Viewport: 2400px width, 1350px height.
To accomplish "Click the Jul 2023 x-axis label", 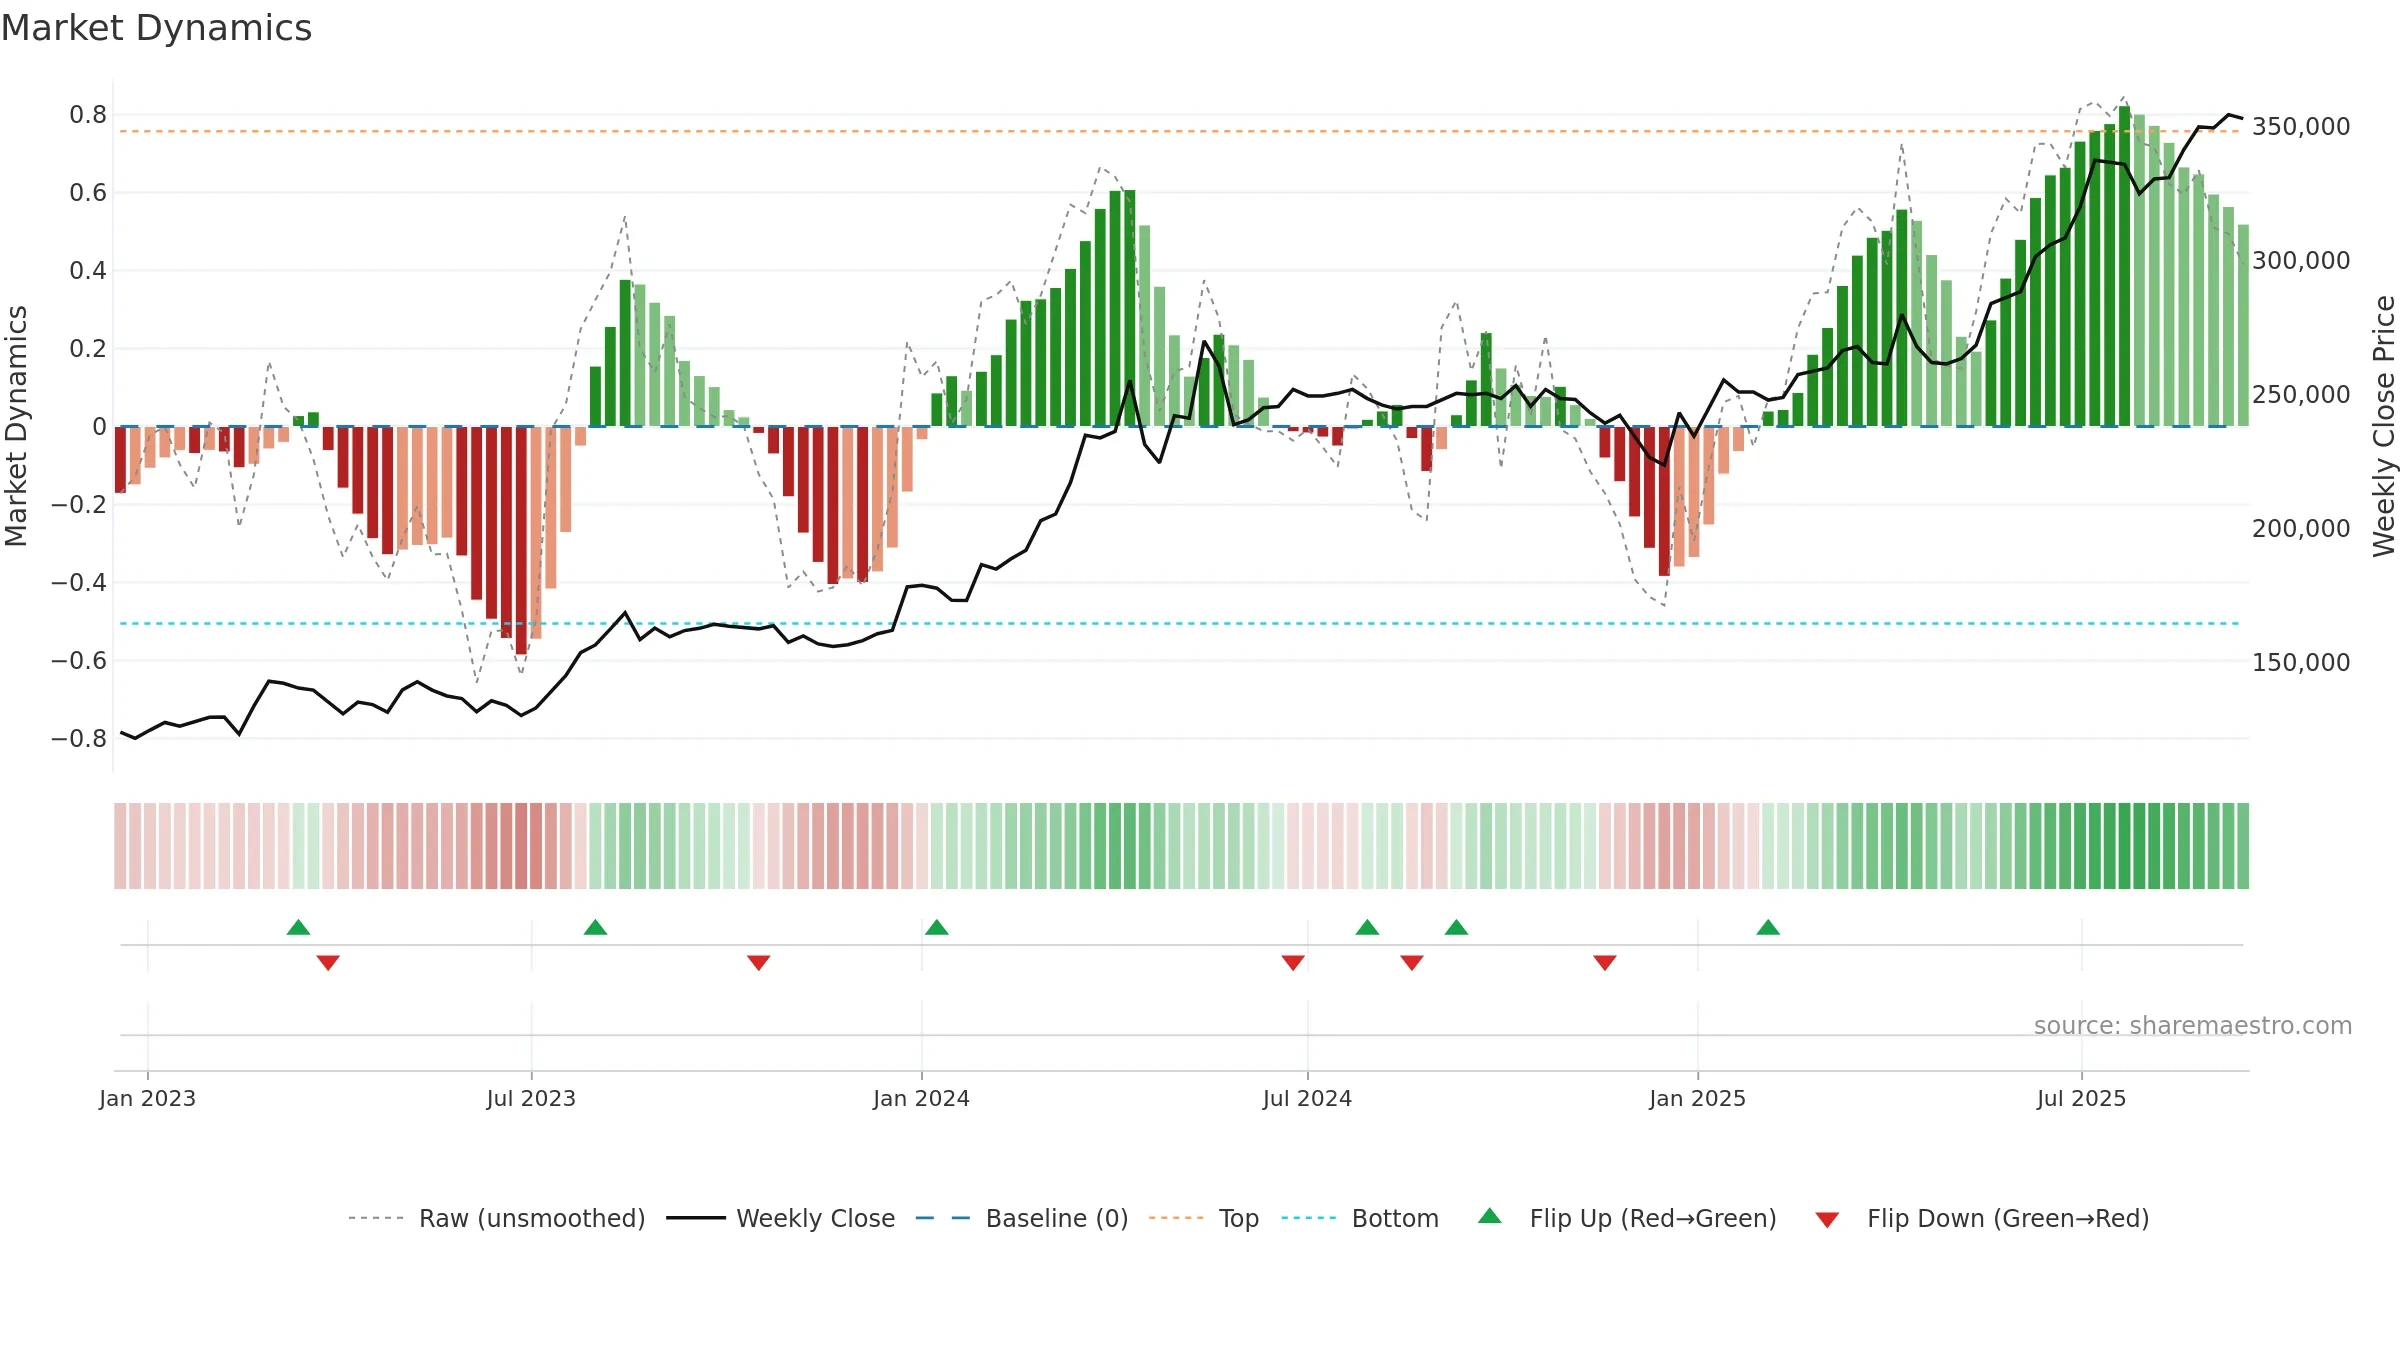I will coord(531,1098).
